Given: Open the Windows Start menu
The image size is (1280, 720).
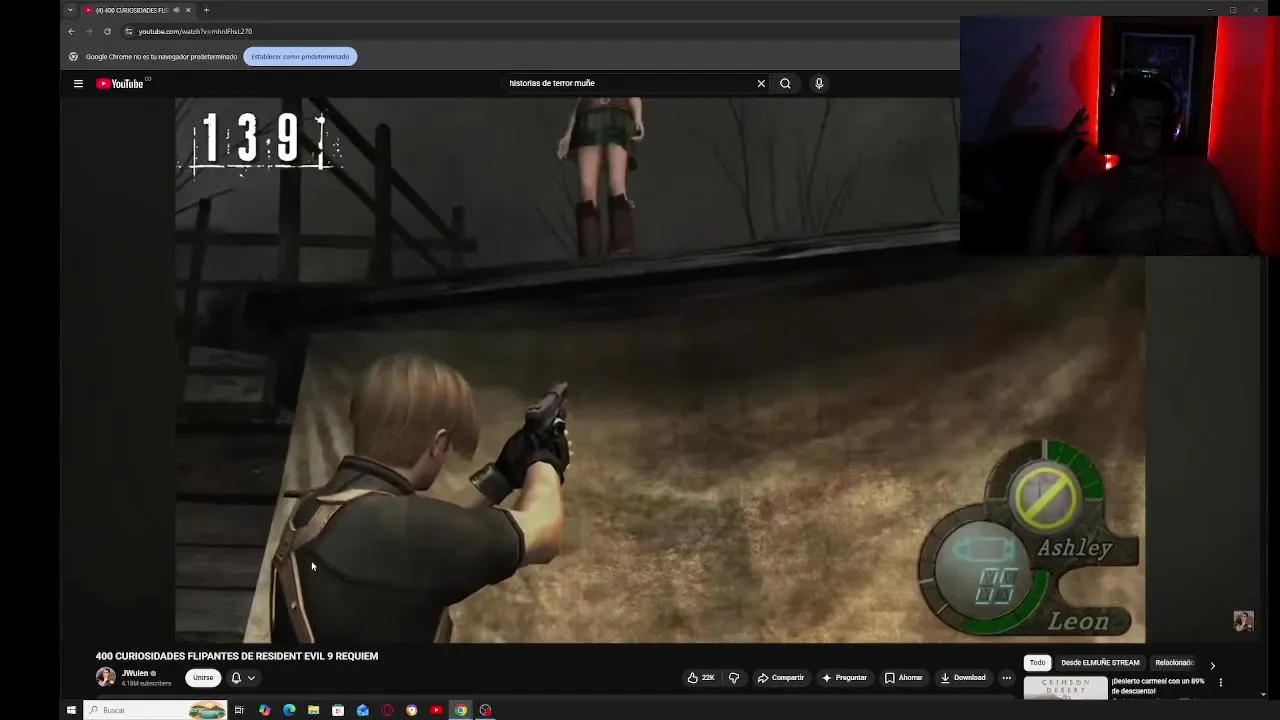Looking at the screenshot, I should tap(71, 710).
